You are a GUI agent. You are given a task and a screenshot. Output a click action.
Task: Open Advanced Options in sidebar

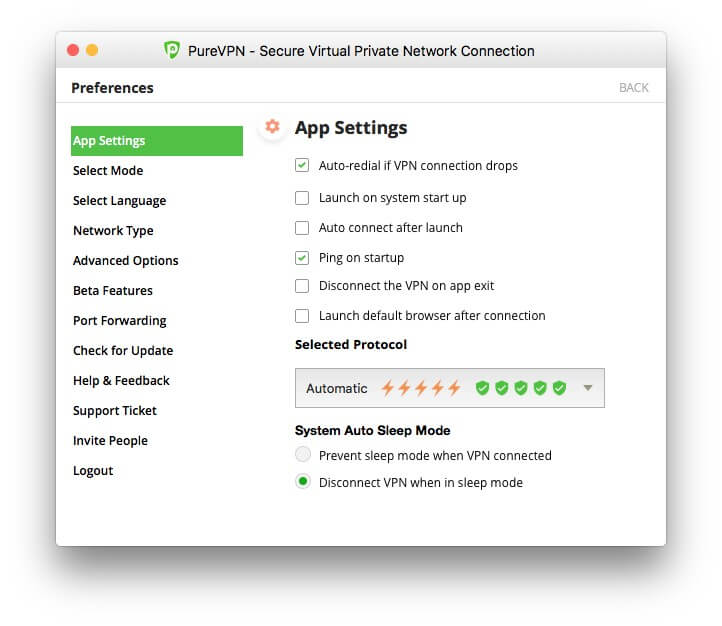pyautogui.click(x=126, y=261)
